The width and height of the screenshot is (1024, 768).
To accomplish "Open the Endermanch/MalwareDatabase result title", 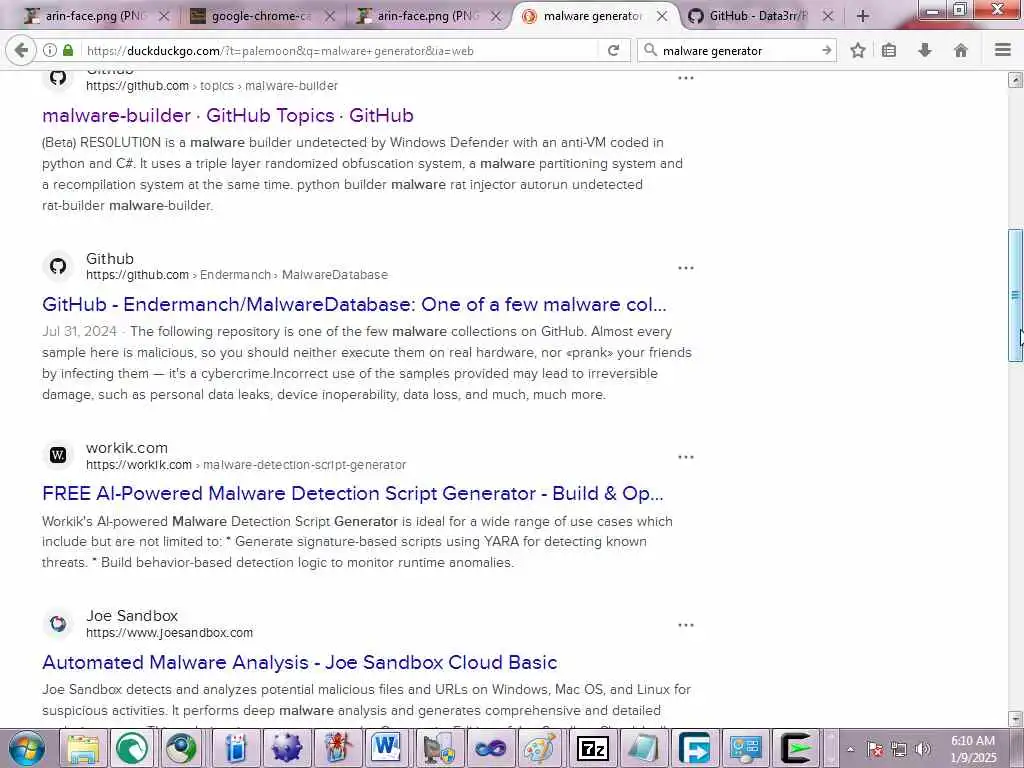I will (354, 304).
